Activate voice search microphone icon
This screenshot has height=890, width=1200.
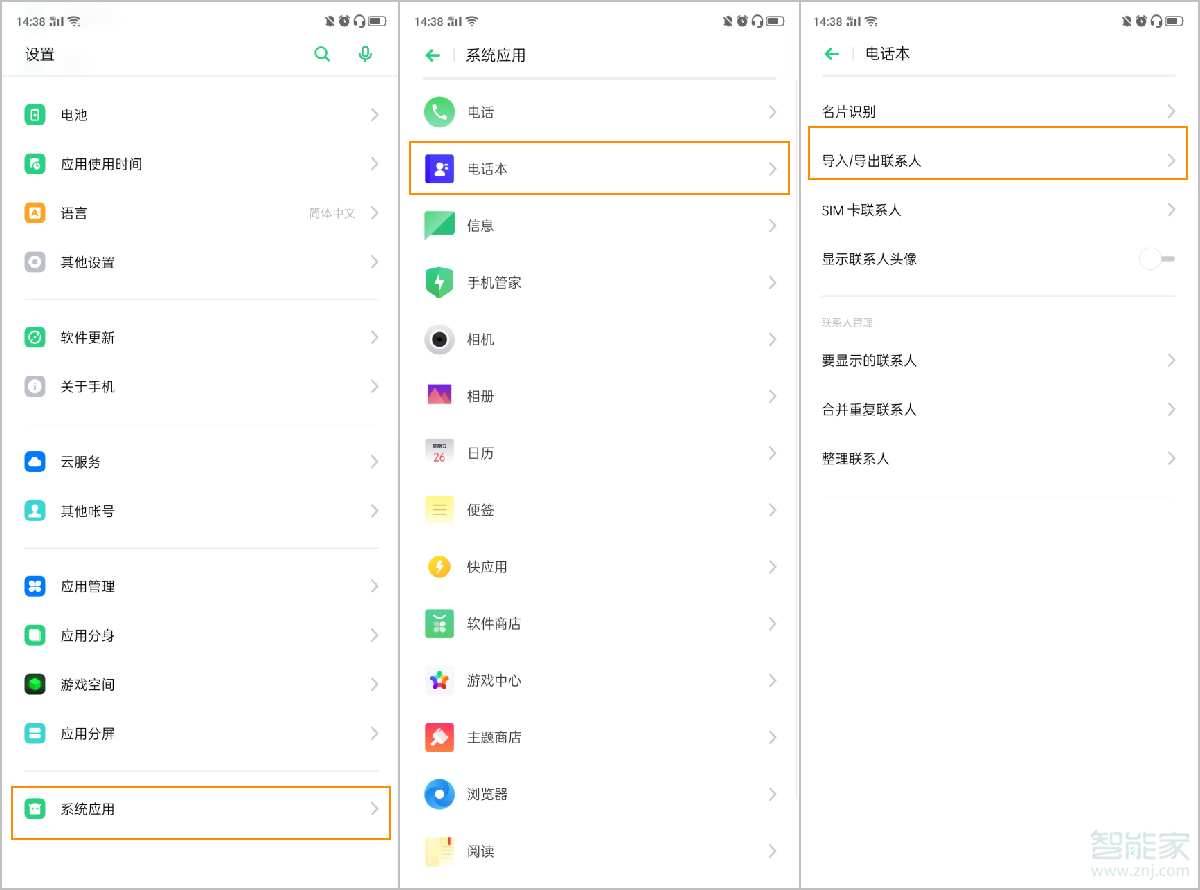[365, 55]
